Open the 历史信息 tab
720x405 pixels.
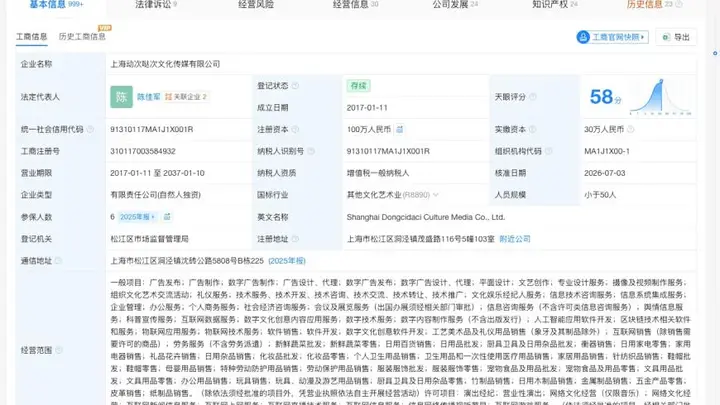(x=654, y=5)
